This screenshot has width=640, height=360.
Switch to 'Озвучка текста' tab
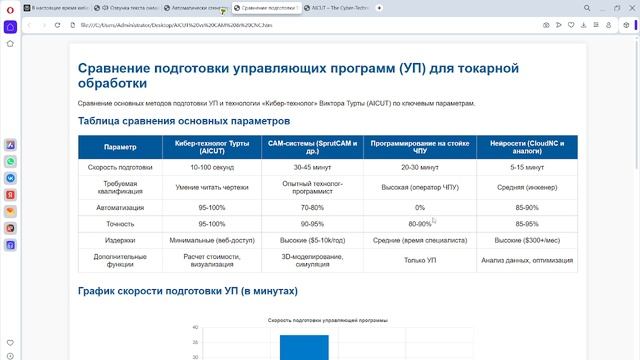(126, 8)
